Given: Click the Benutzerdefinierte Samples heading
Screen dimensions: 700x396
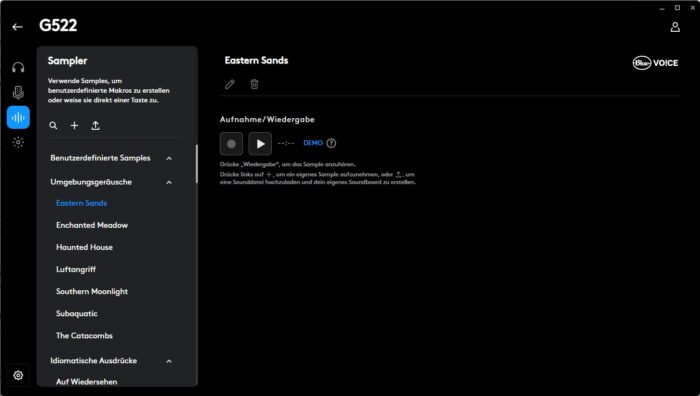Looking at the screenshot, I should (100, 158).
